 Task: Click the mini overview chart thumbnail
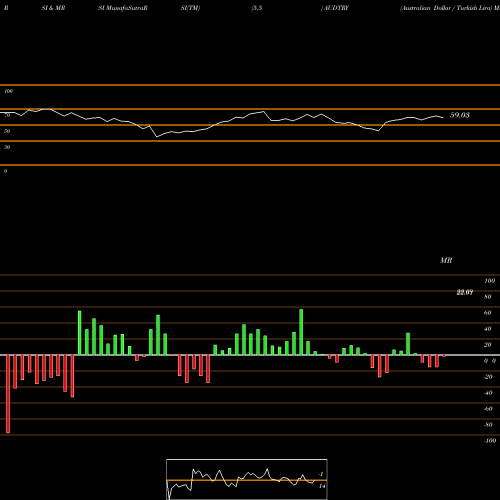[247, 479]
